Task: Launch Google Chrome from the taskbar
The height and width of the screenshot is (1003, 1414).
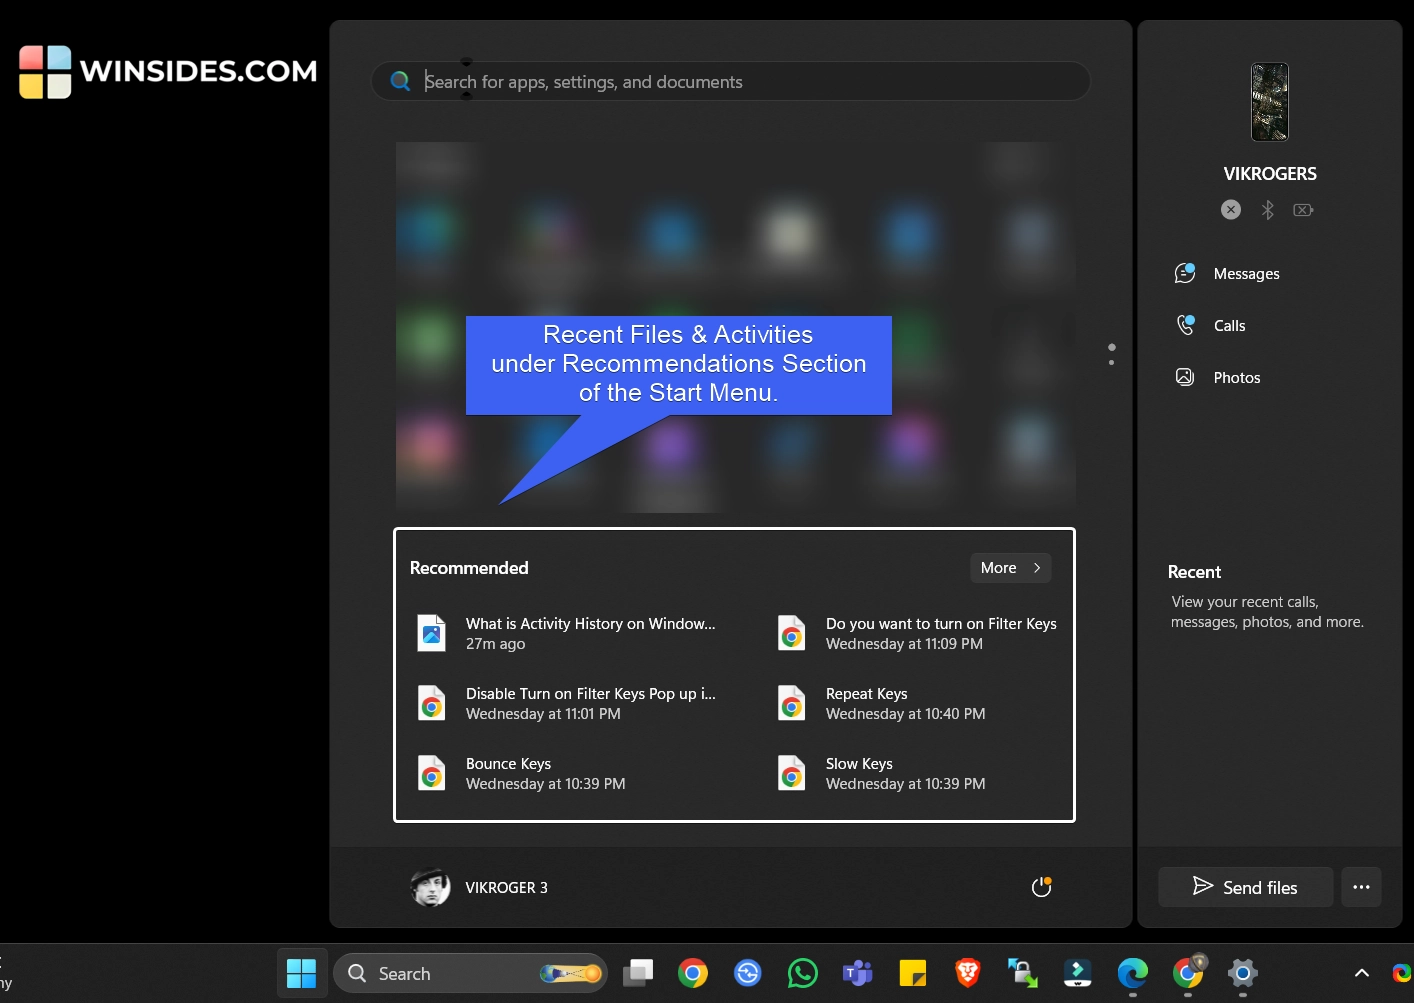Action: click(x=693, y=973)
